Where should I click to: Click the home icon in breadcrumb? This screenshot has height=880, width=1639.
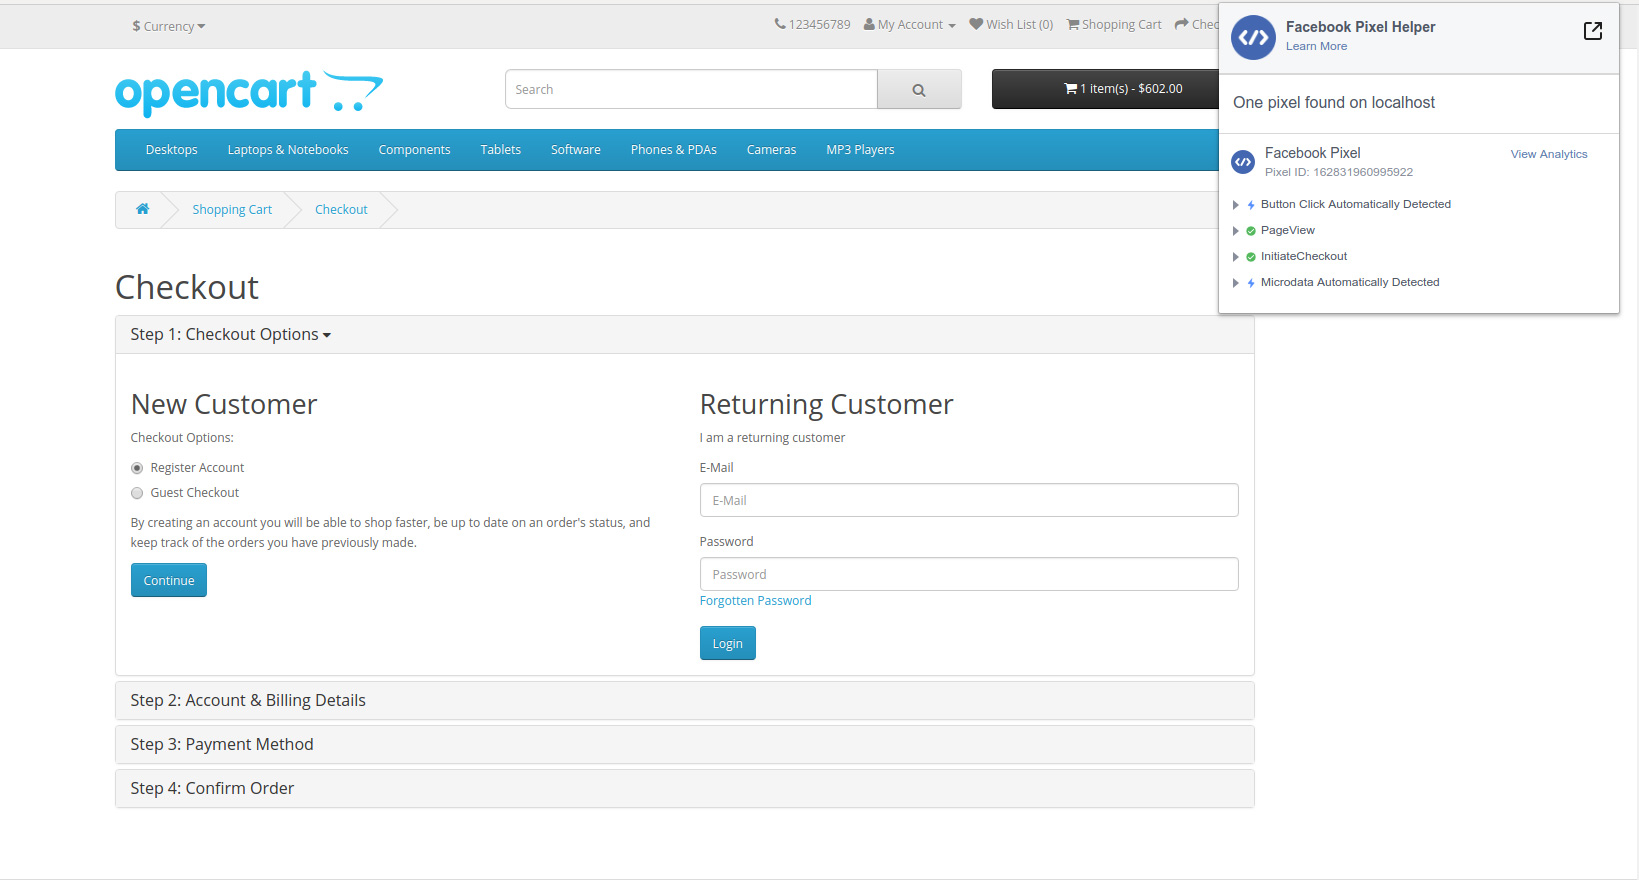click(x=143, y=209)
